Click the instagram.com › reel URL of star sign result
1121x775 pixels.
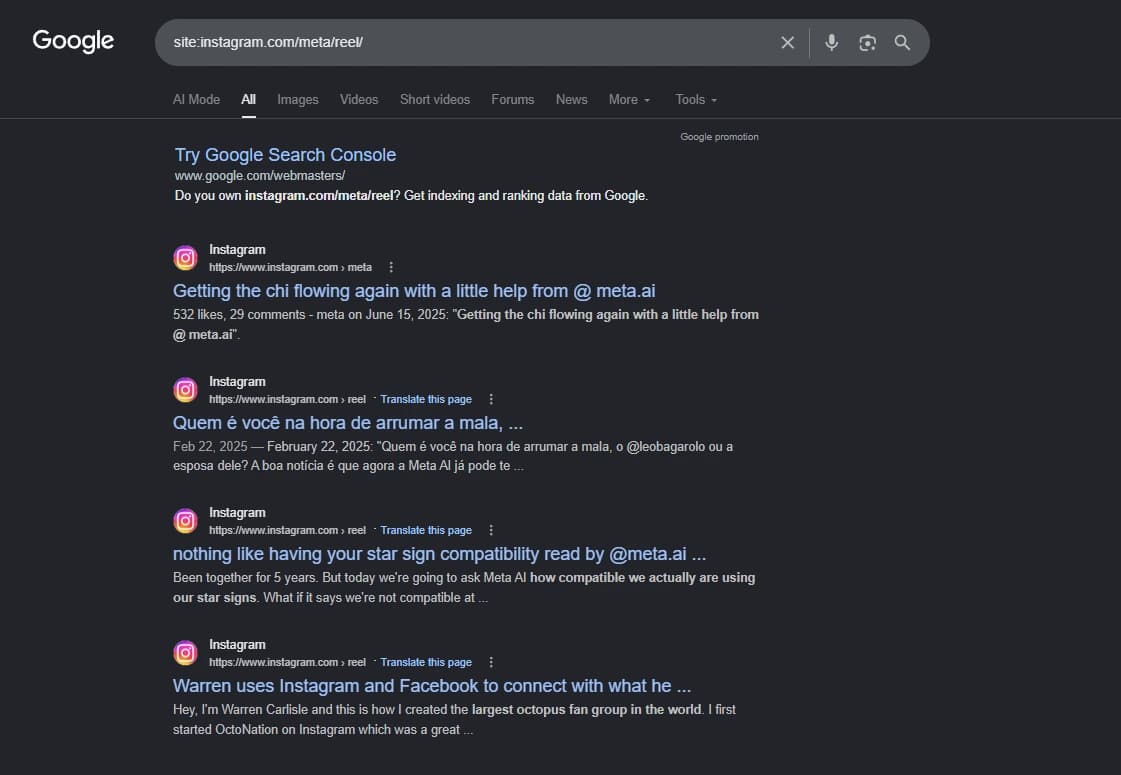pyautogui.click(x=287, y=530)
